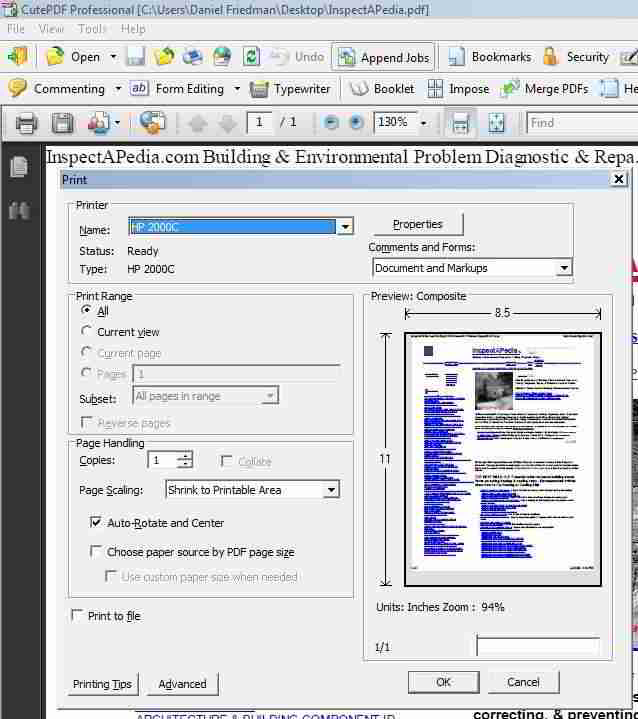Toggle Use custom paper size when needed

click(111, 575)
